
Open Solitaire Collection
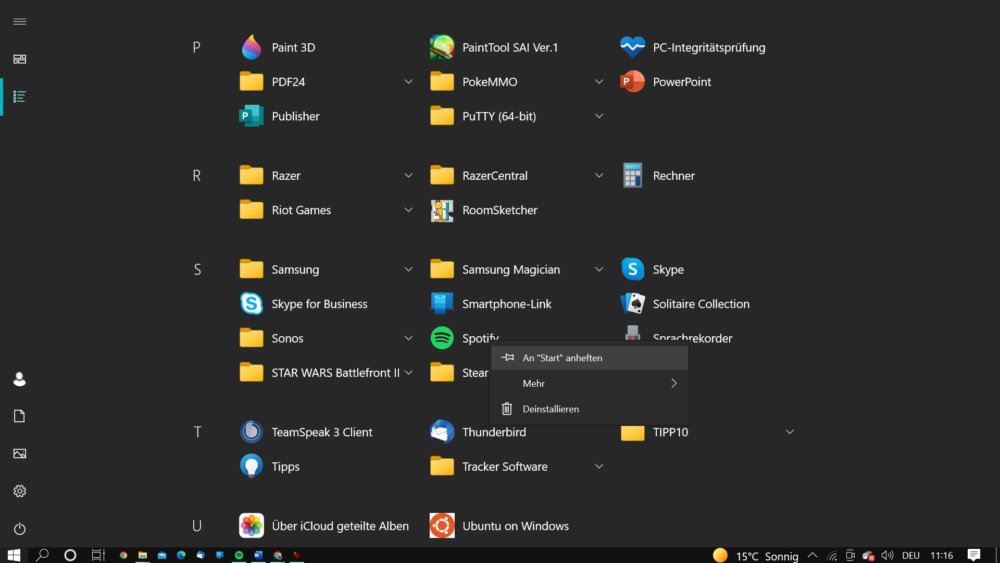coord(685,303)
